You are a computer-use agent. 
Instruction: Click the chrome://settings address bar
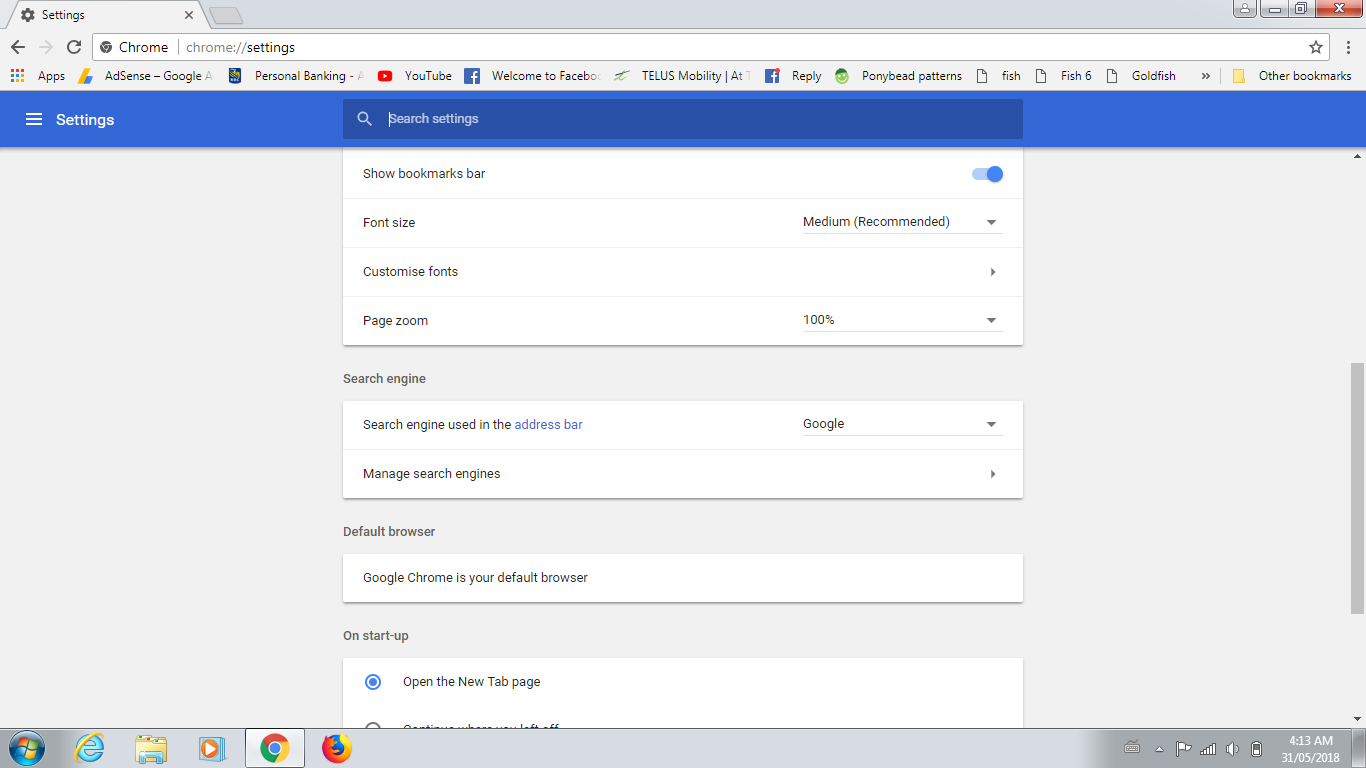711,47
